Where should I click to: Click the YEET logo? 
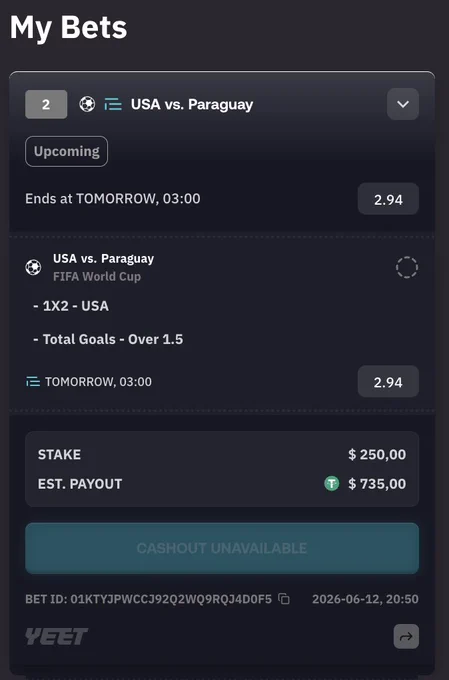[56, 636]
